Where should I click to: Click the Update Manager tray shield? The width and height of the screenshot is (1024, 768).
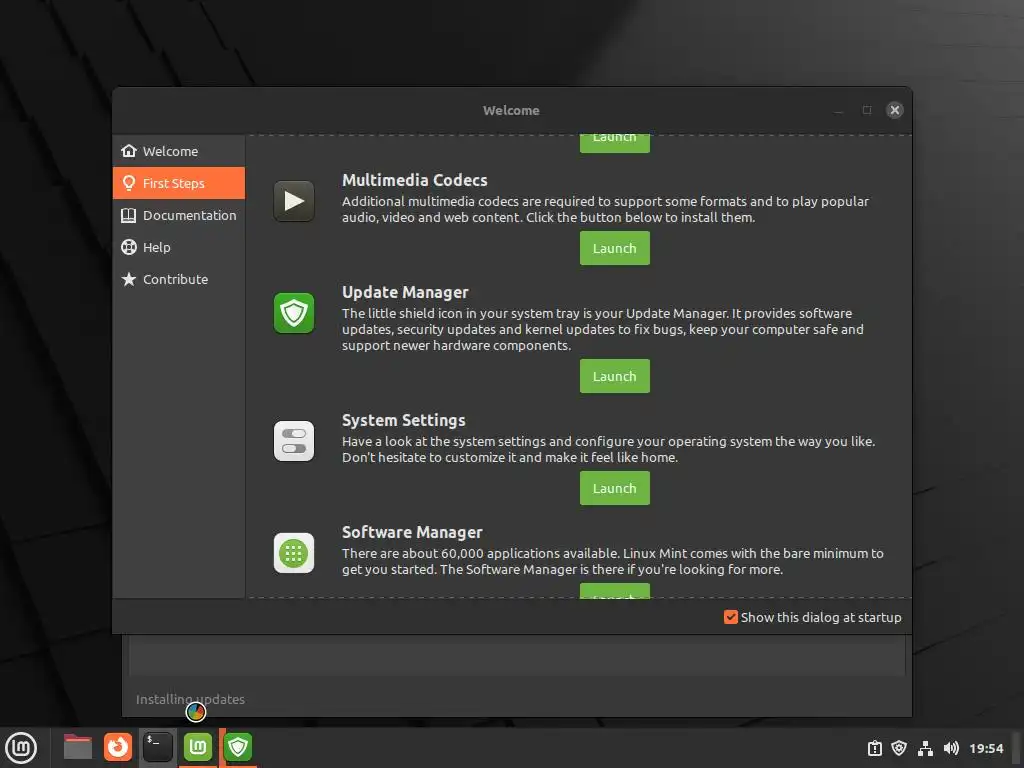(x=899, y=748)
